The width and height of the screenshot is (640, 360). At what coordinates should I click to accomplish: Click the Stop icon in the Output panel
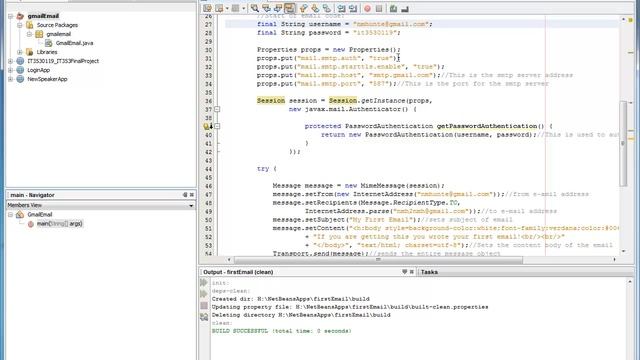pyautogui.click(x=204, y=305)
